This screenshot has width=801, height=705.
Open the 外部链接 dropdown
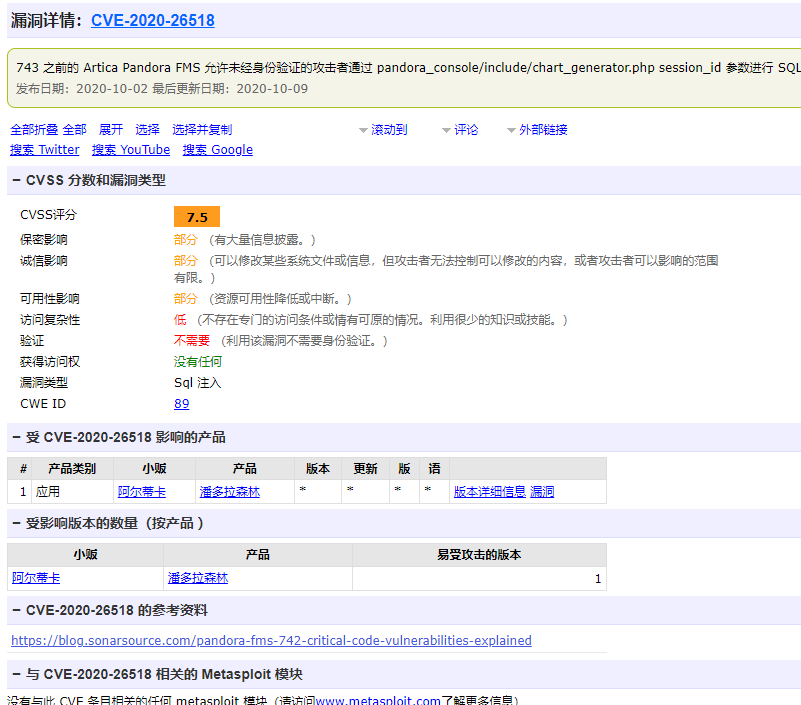coord(537,130)
